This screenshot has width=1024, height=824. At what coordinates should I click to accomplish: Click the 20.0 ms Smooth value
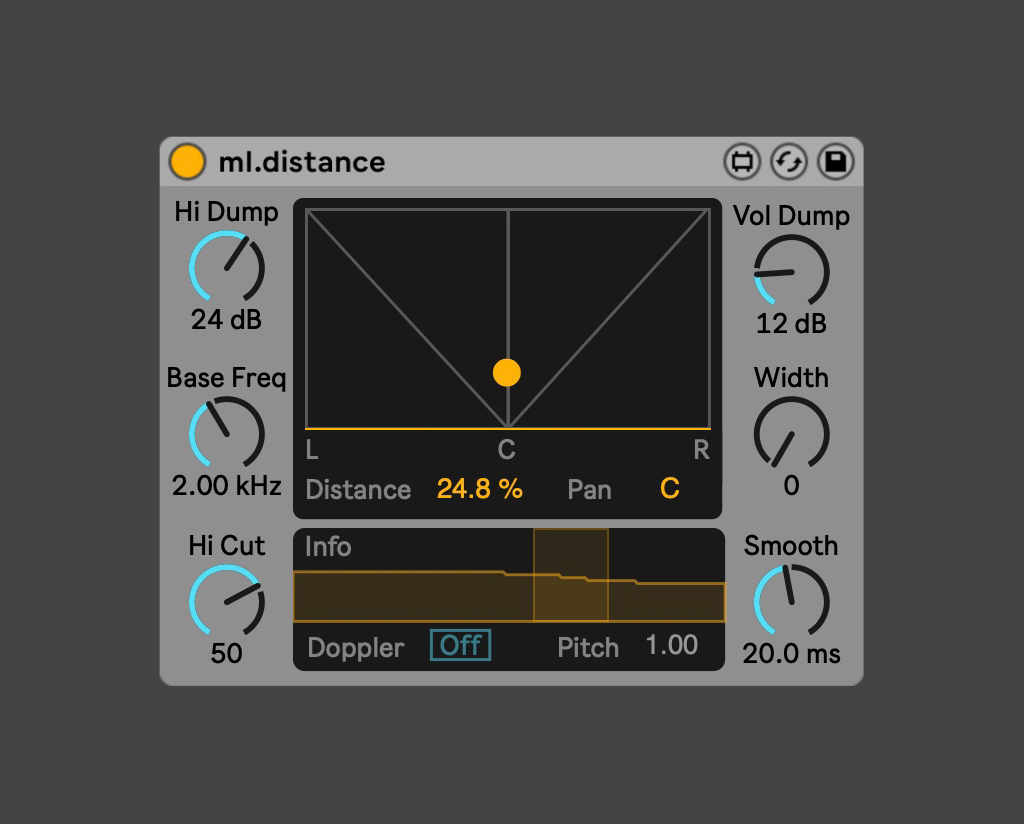791,654
